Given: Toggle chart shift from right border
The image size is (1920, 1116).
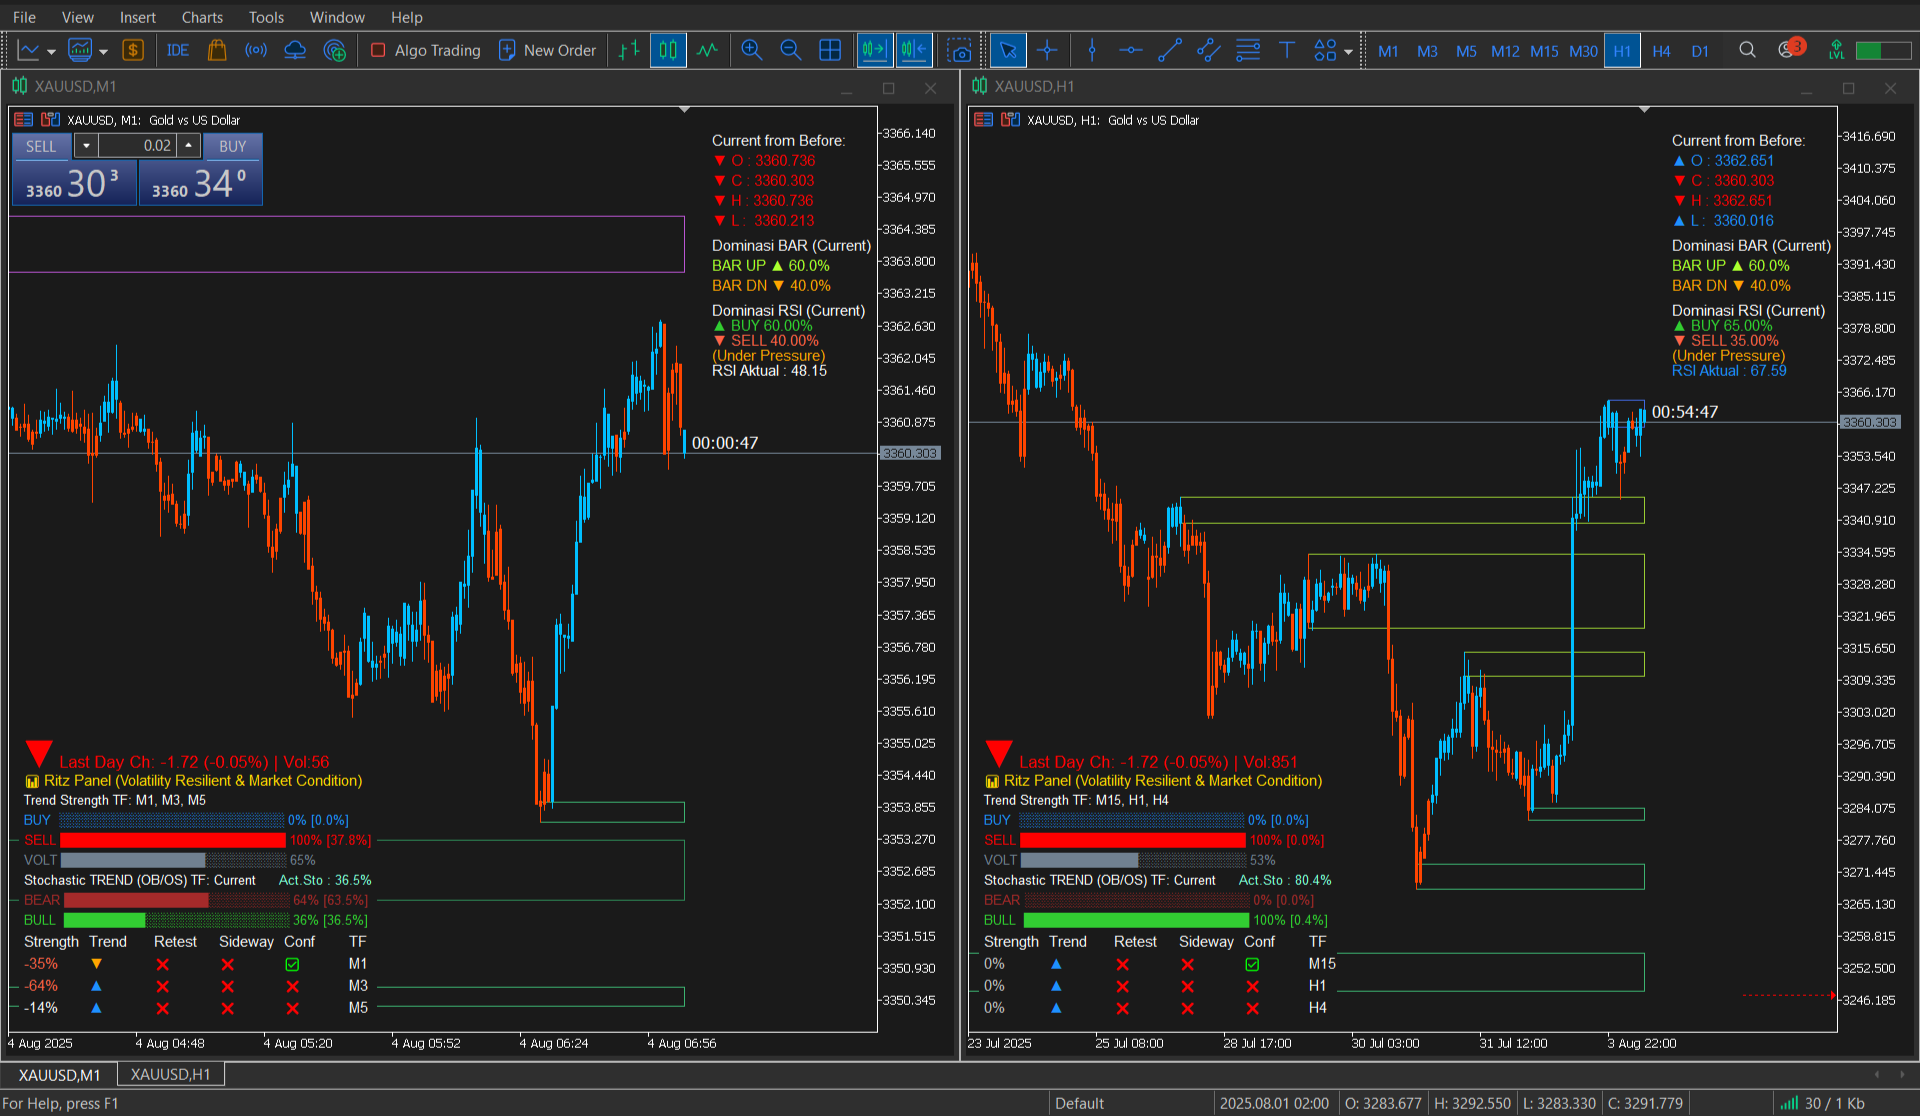Looking at the screenshot, I should pos(914,50).
